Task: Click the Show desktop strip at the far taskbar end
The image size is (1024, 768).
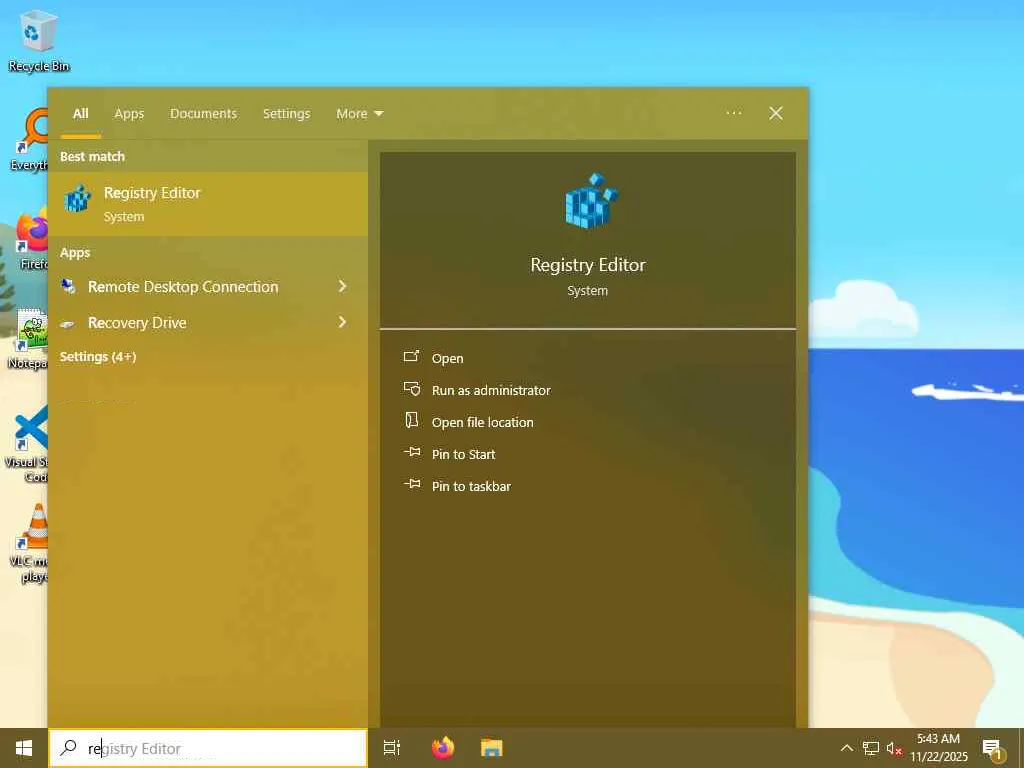Action: [x=1021, y=748]
